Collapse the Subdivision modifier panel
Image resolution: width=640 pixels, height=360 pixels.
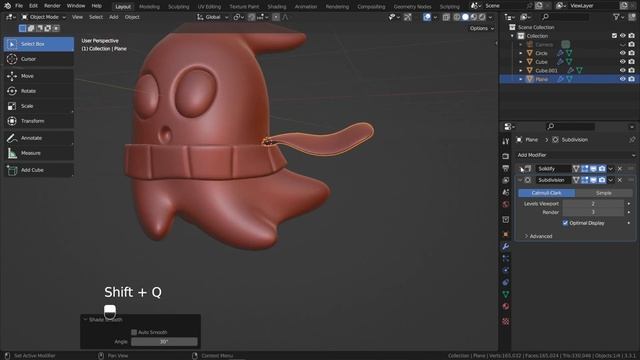[520, 180]
